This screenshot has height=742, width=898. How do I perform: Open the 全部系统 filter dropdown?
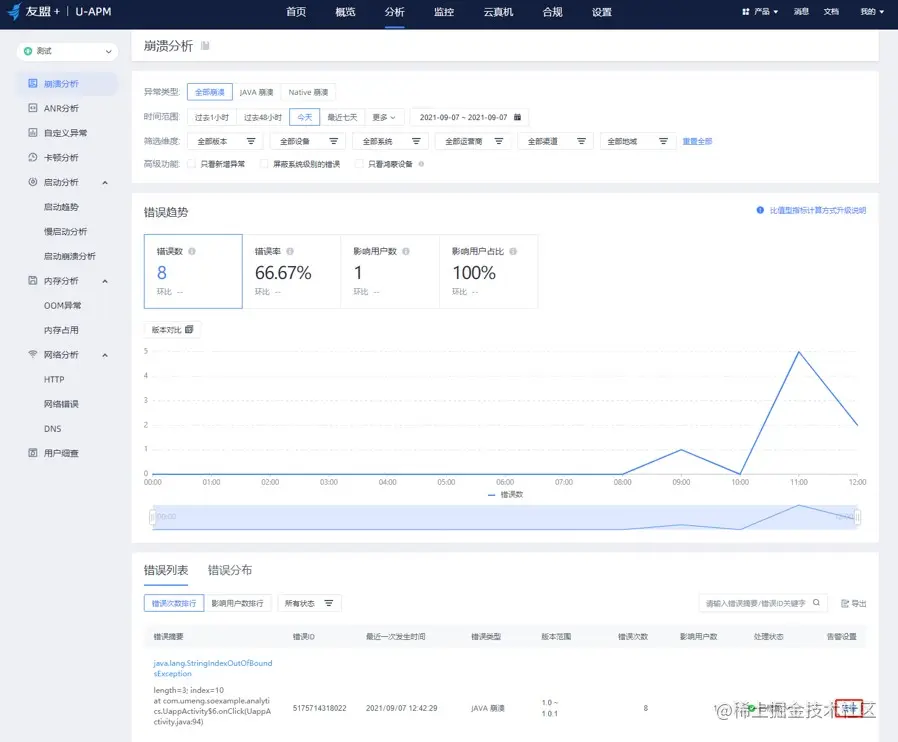point(391,141)
